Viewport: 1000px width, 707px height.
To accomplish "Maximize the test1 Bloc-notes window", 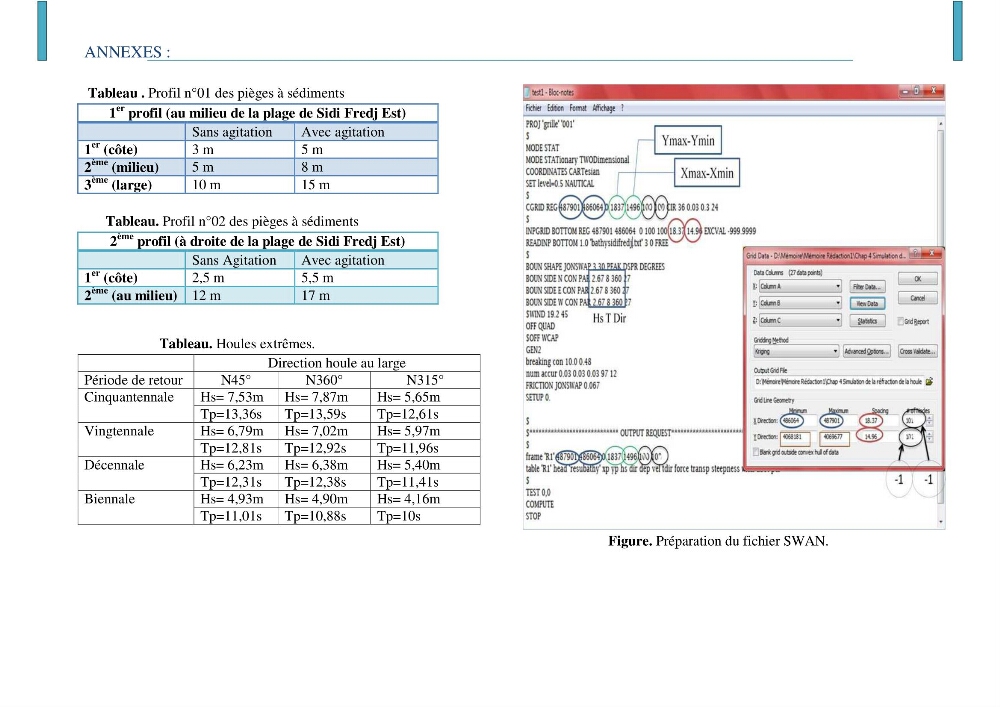I will (x=916, y=91).
